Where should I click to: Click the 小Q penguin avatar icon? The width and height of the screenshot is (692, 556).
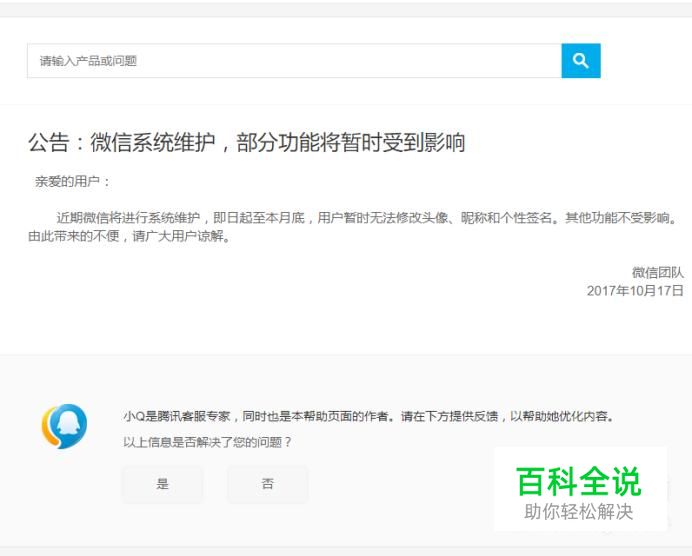coord(64,426)
